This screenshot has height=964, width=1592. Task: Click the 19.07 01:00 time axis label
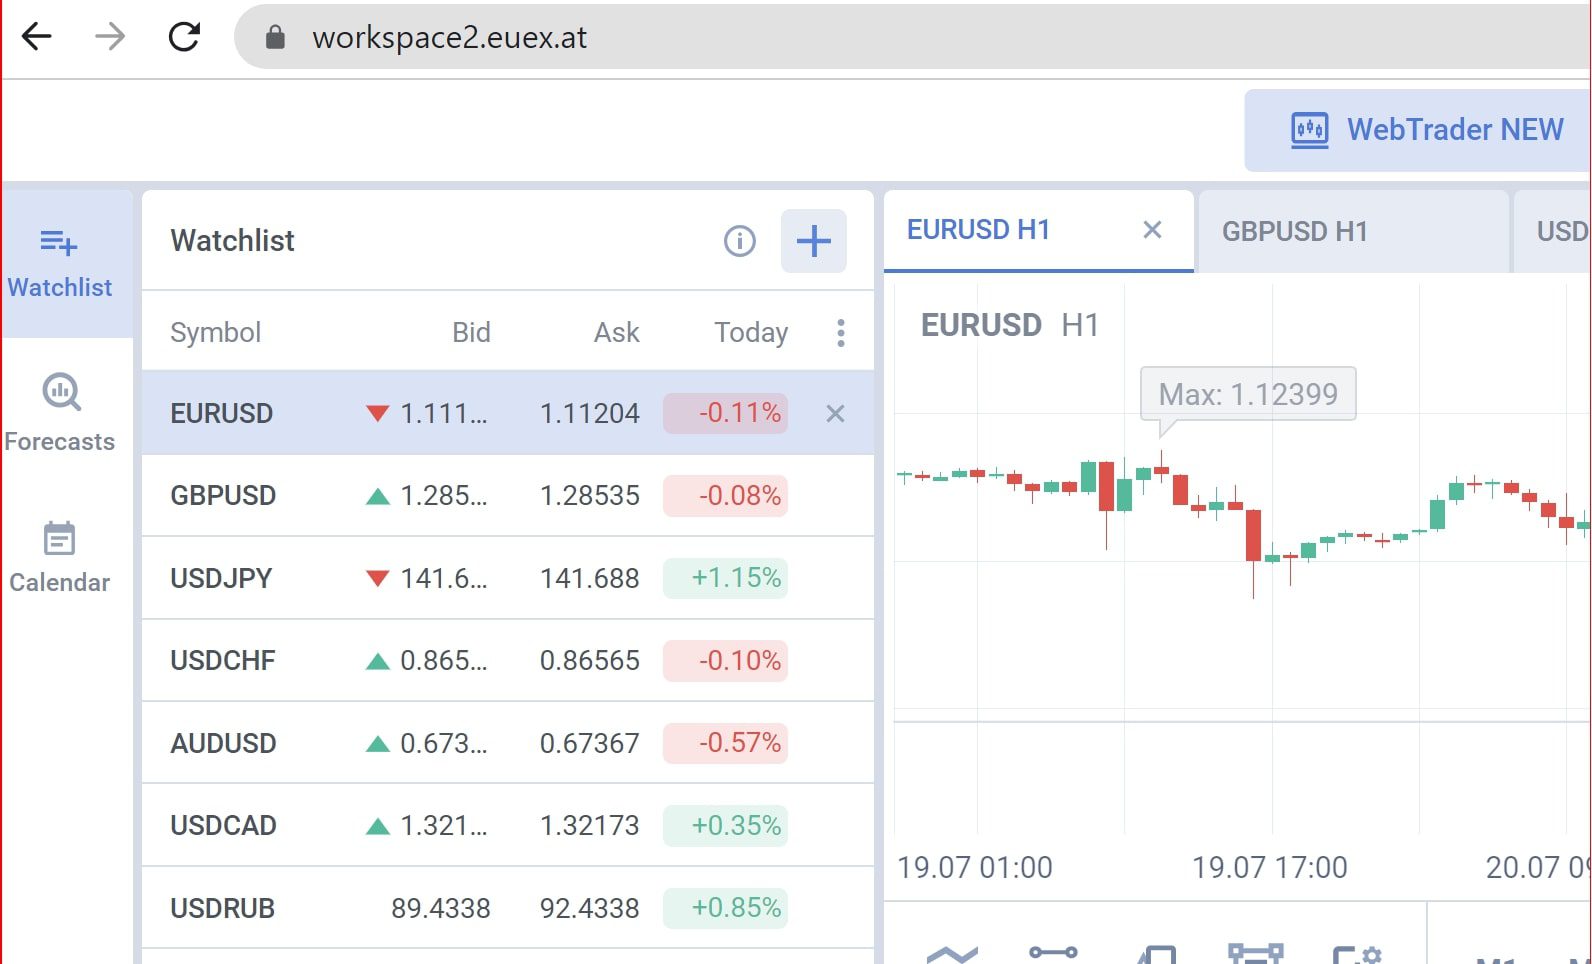point(975,868)
